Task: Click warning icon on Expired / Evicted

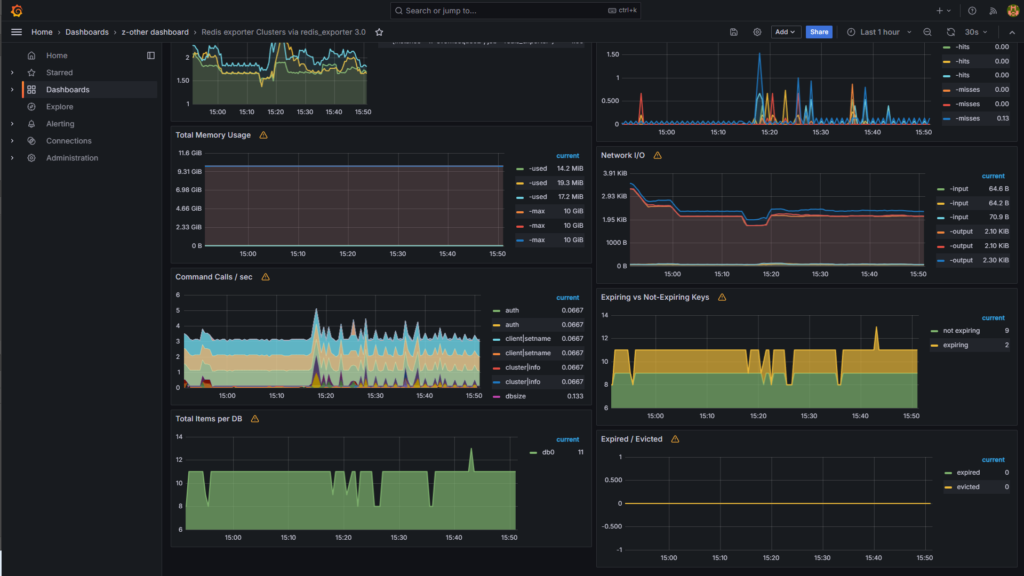Action: (675, 439)
